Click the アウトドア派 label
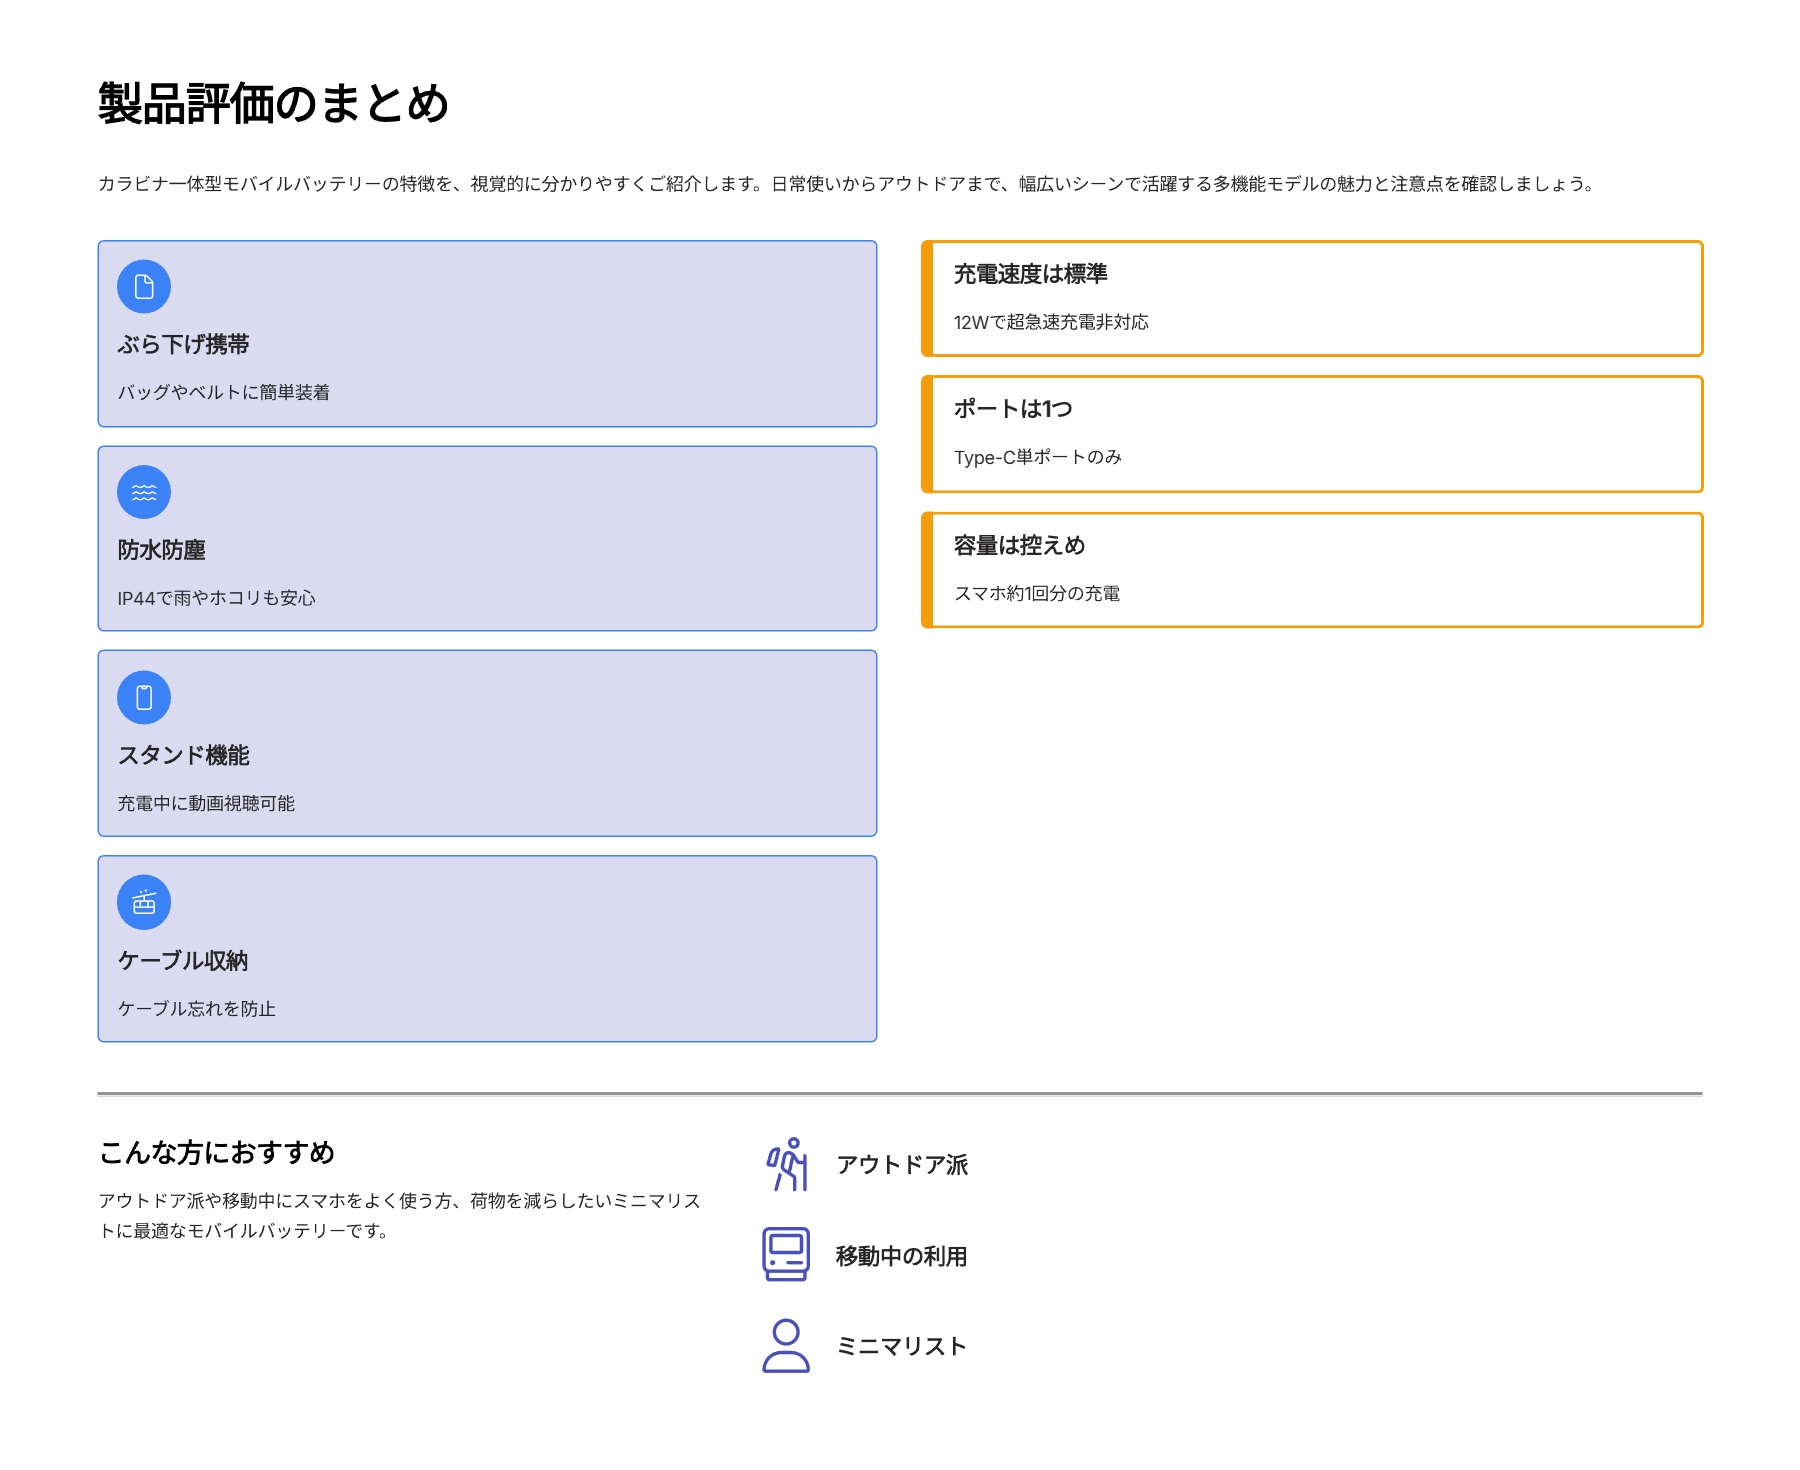This screenshot has width=1800, height=1470. tap(902, 1165)
